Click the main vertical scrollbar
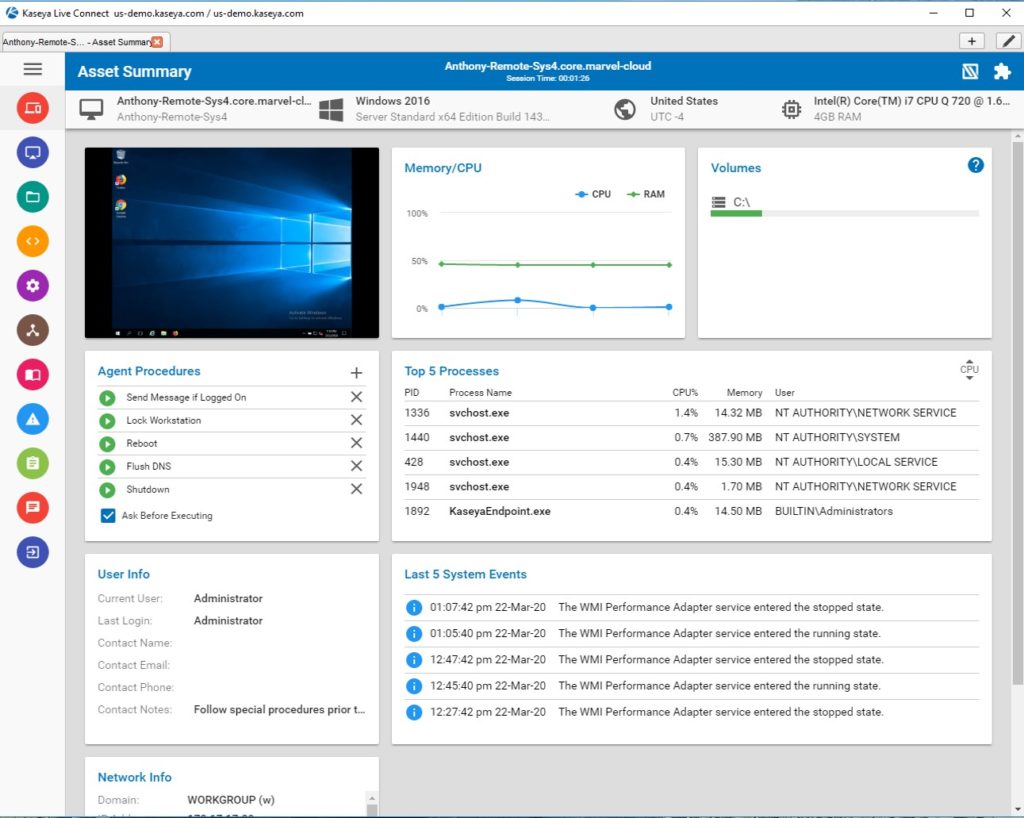The image size is (1024, 818). (x=1017, y=411)
